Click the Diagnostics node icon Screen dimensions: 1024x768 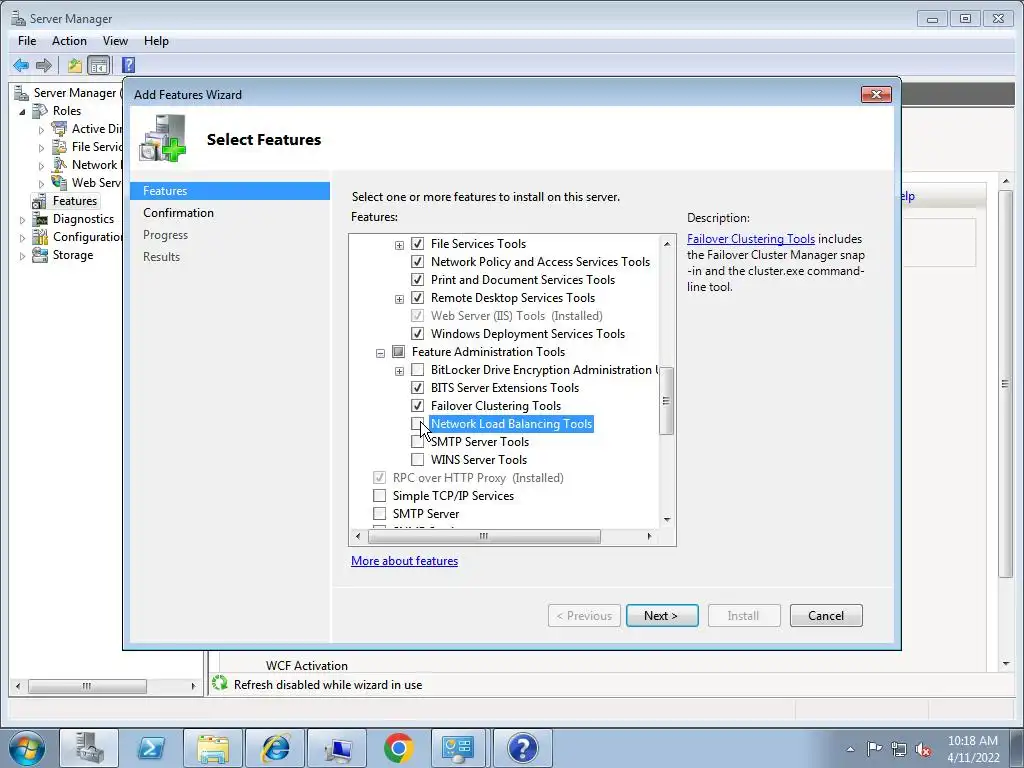click(x=40, y=219)
